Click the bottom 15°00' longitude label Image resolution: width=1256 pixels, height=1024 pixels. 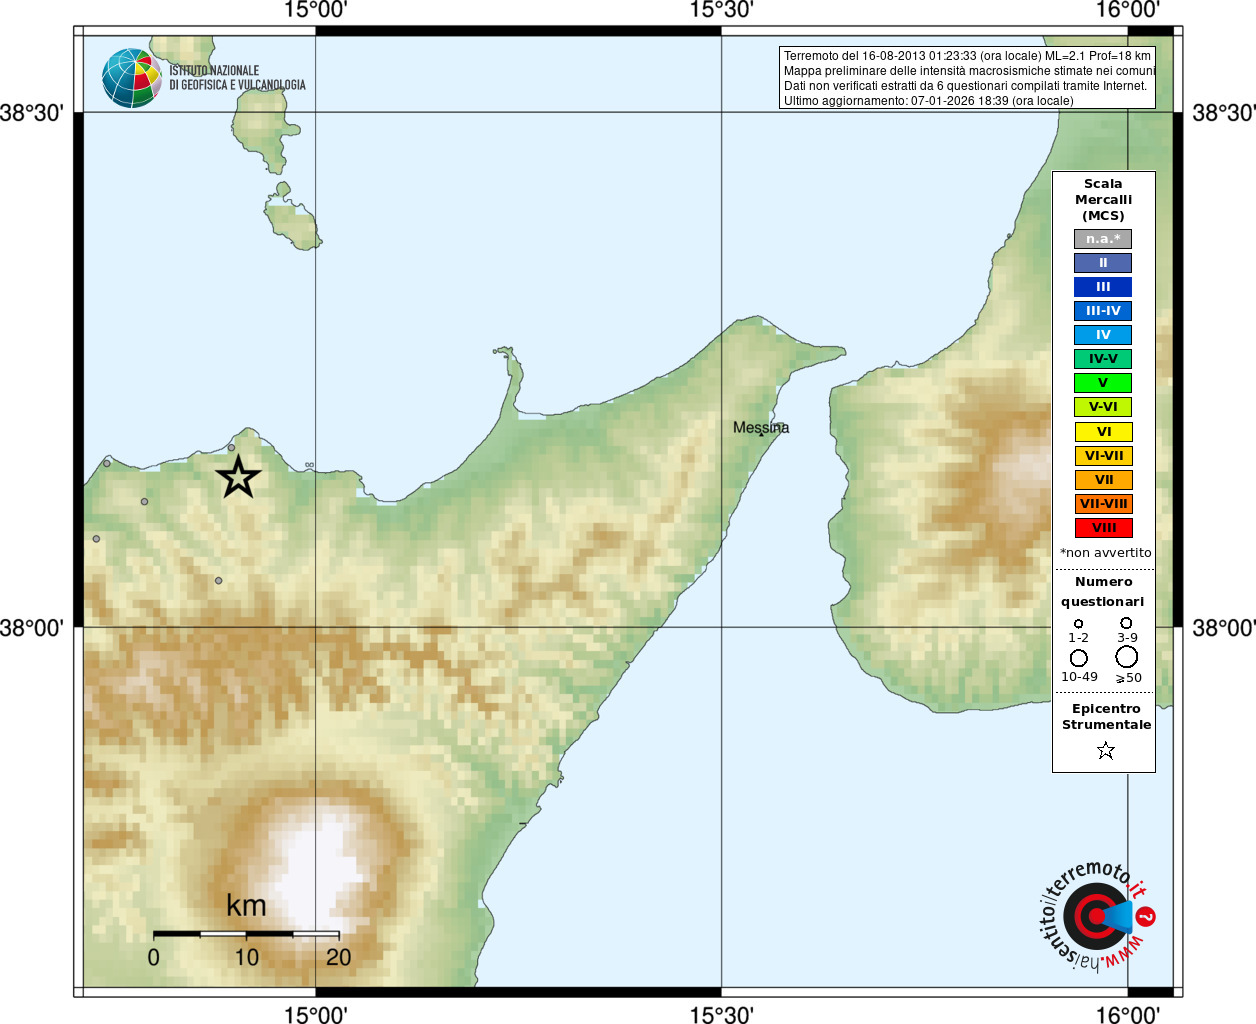tap(315, 1014)
